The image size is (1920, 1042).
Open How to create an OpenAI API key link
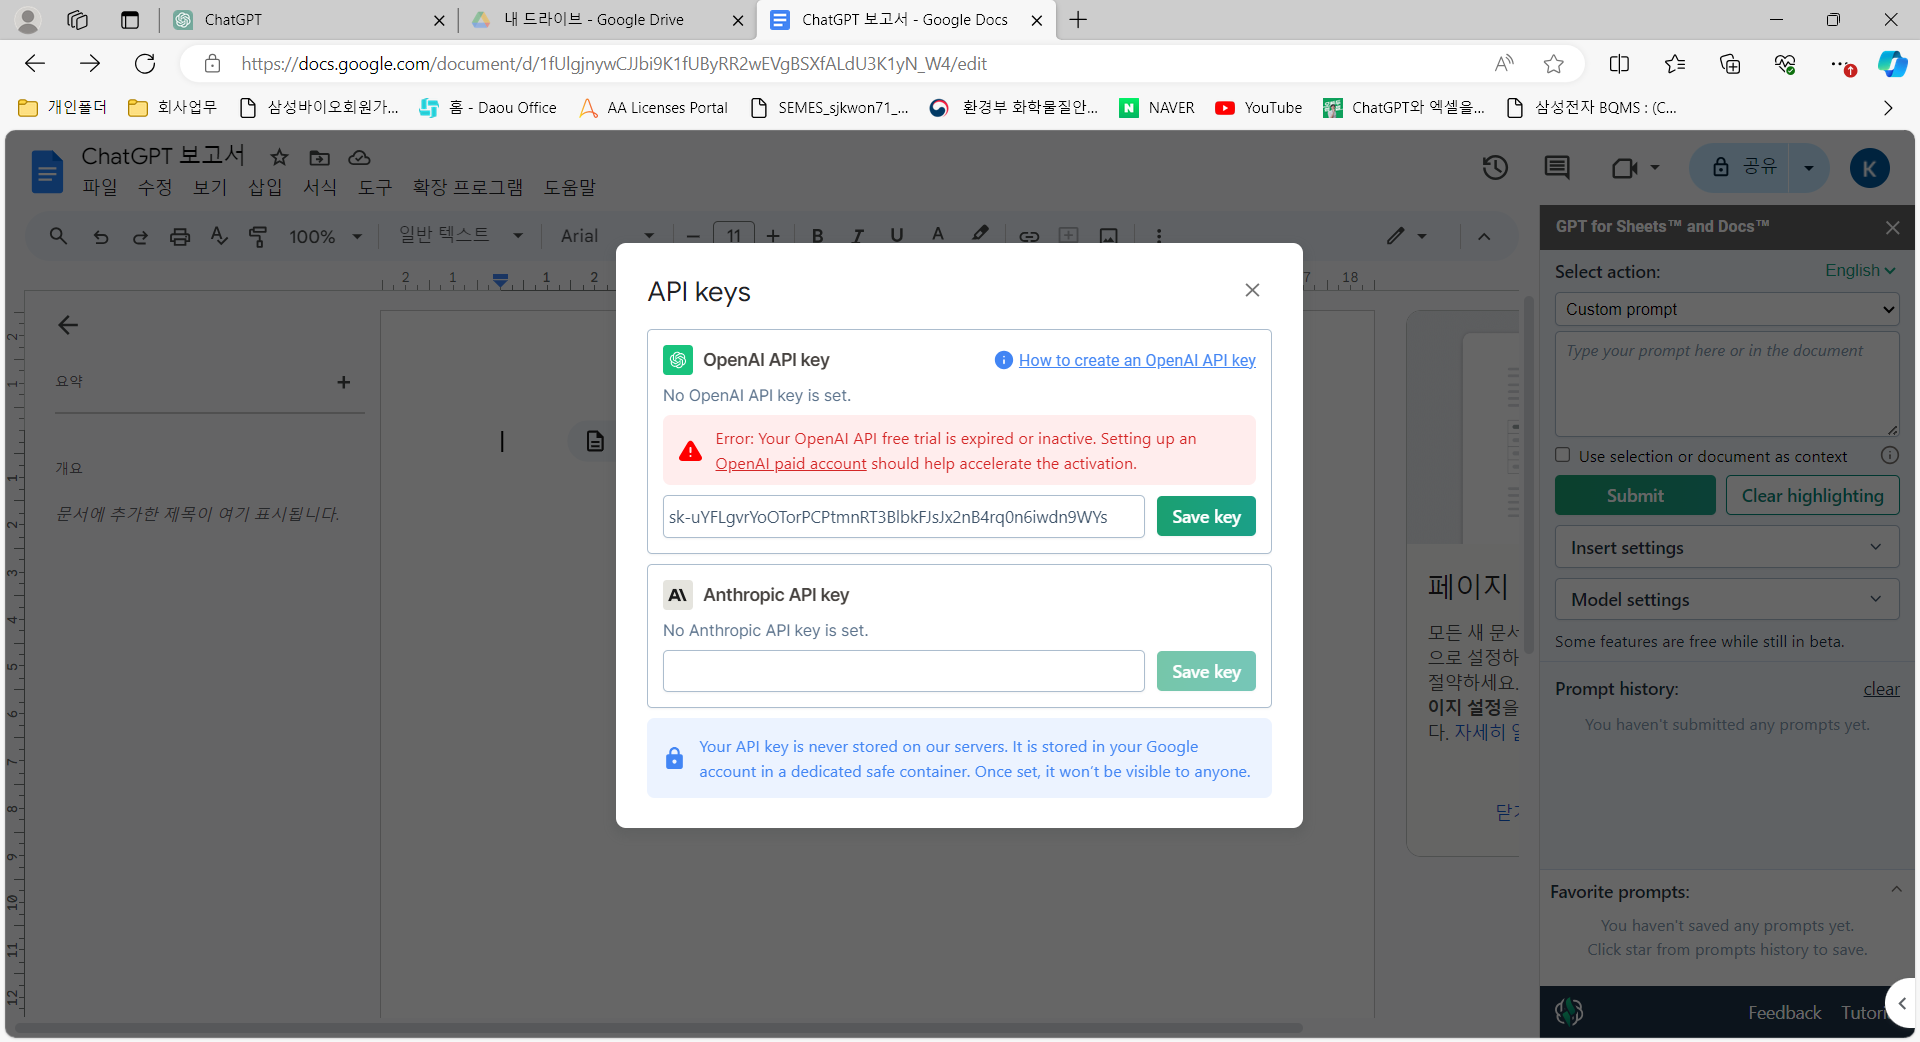pyautogui.click(x=1137, y=360)
